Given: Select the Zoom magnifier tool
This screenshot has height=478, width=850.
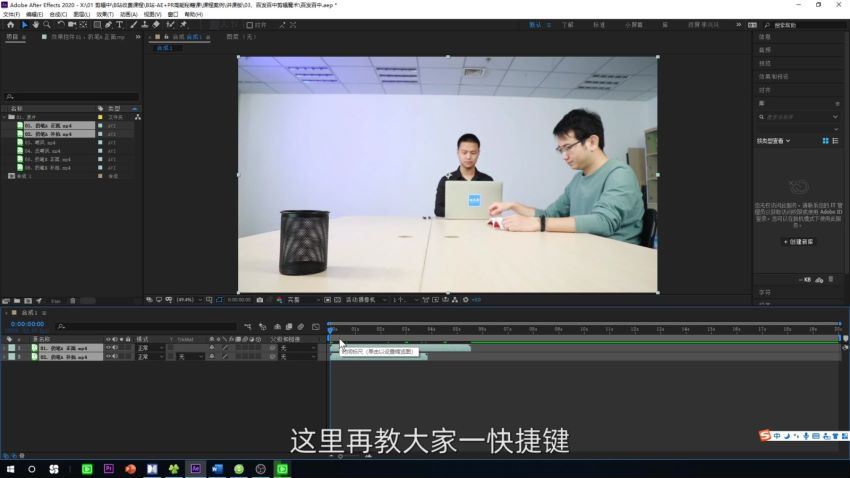Looking at the screenshot, I should tap(47, 25).
